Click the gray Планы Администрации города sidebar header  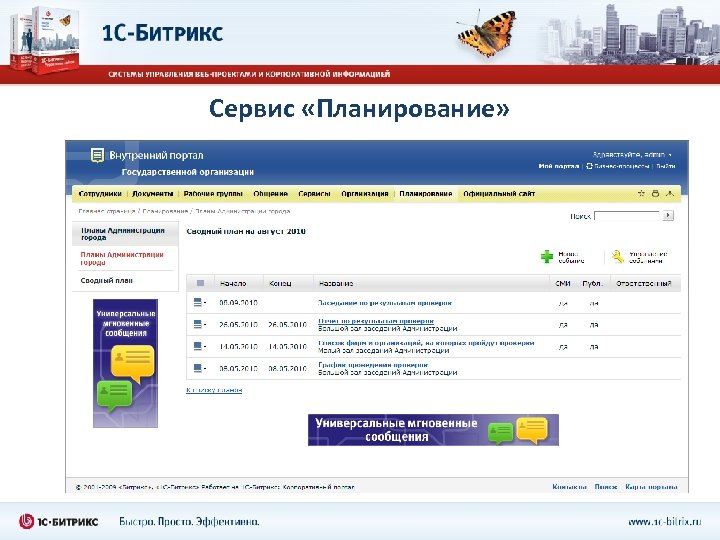(x=125, y=234)
